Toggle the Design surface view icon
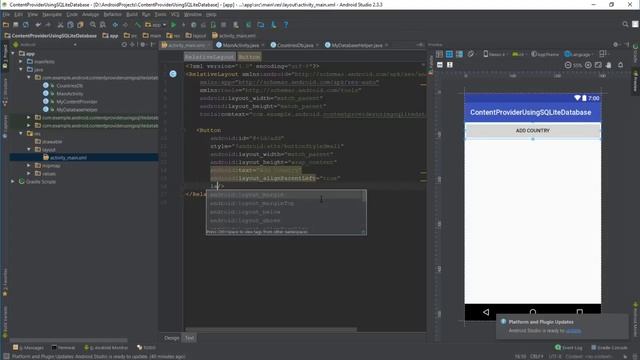Viewport: 640px width, 360px height. [439, 54]
